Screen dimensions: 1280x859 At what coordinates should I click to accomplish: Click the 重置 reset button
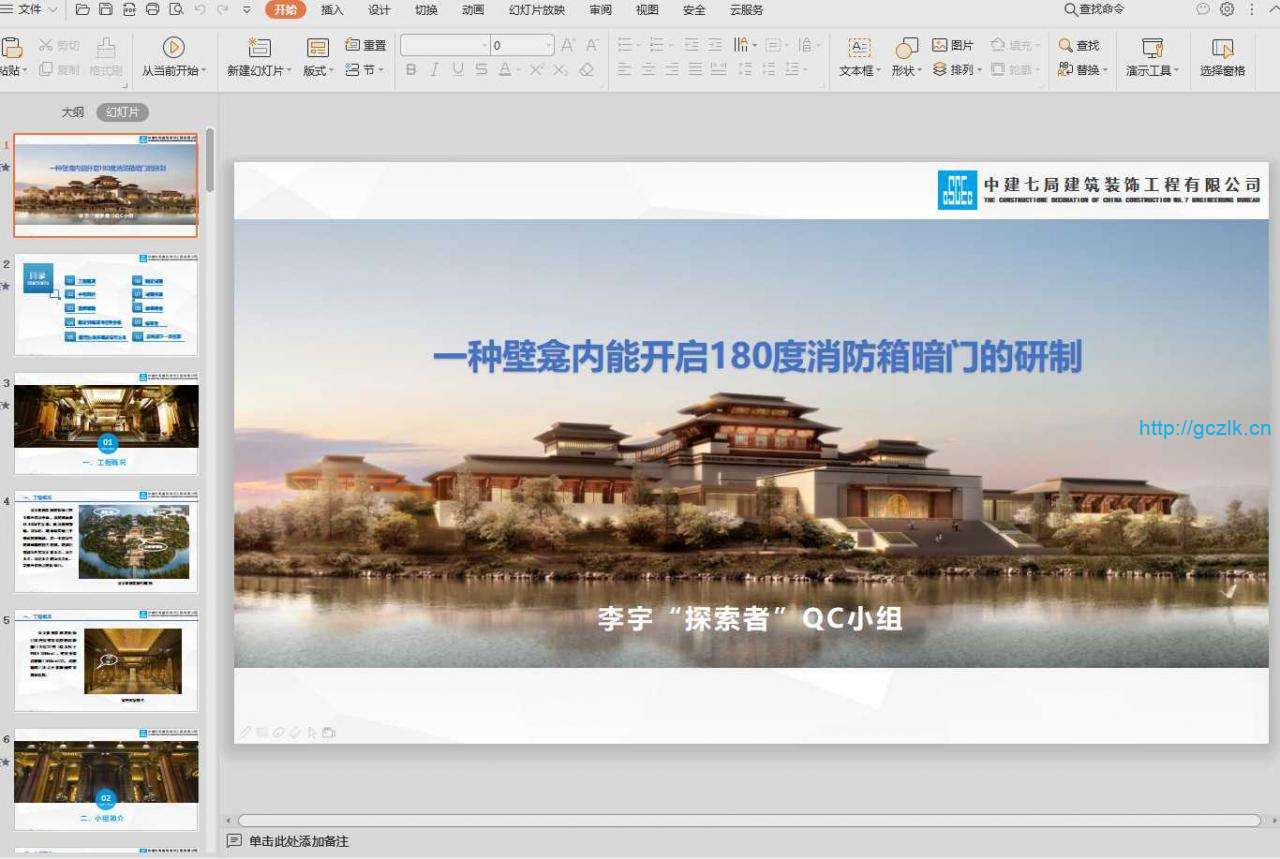pyautogui.click(x=366, y=45)
